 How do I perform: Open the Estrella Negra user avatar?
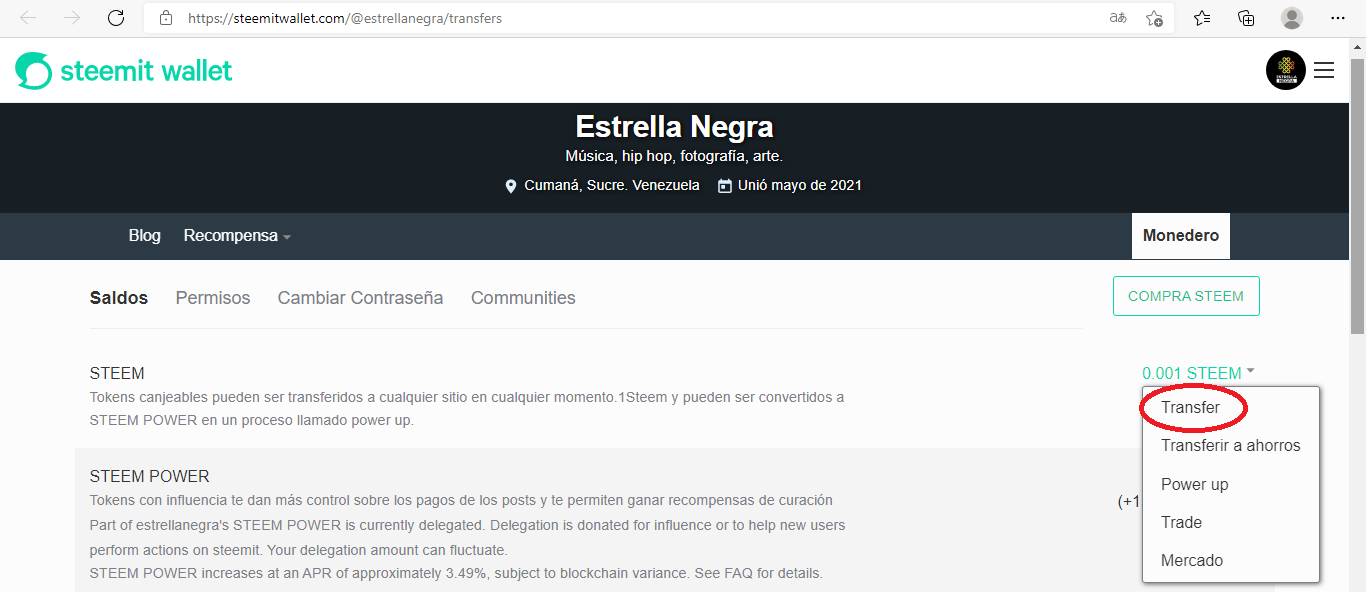tap(1286, 70)
